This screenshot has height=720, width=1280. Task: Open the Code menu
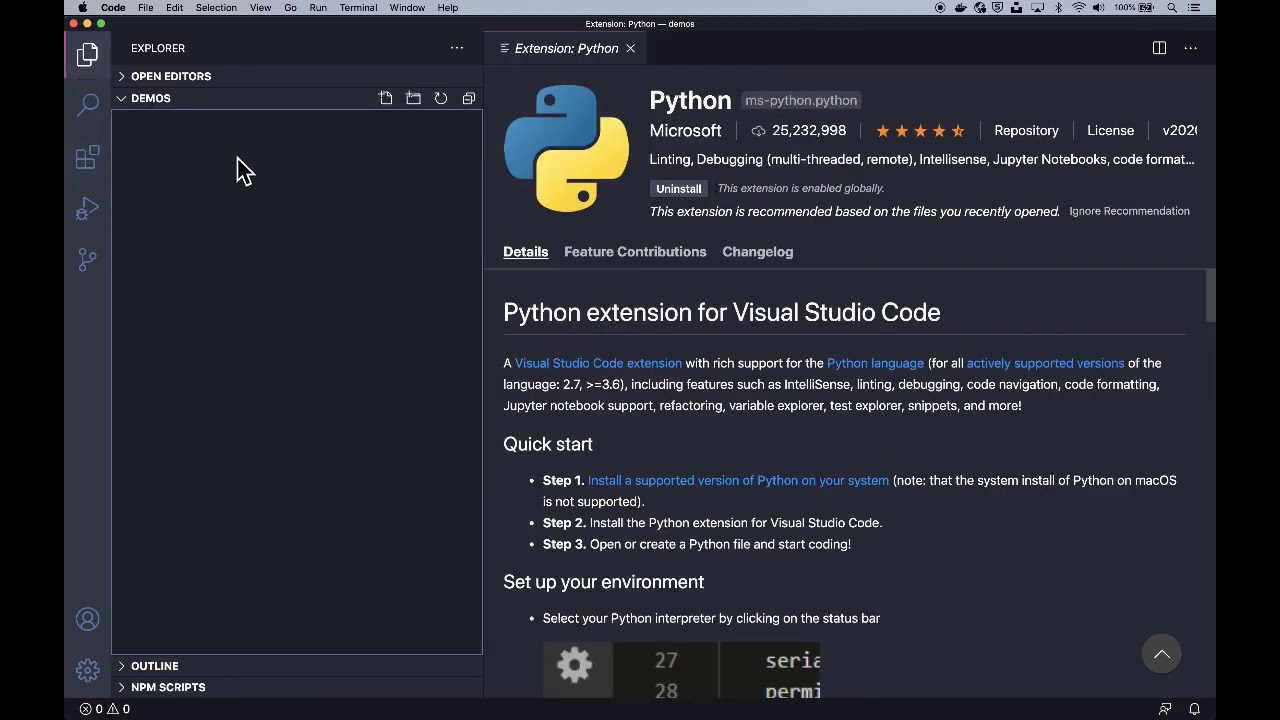113,8
